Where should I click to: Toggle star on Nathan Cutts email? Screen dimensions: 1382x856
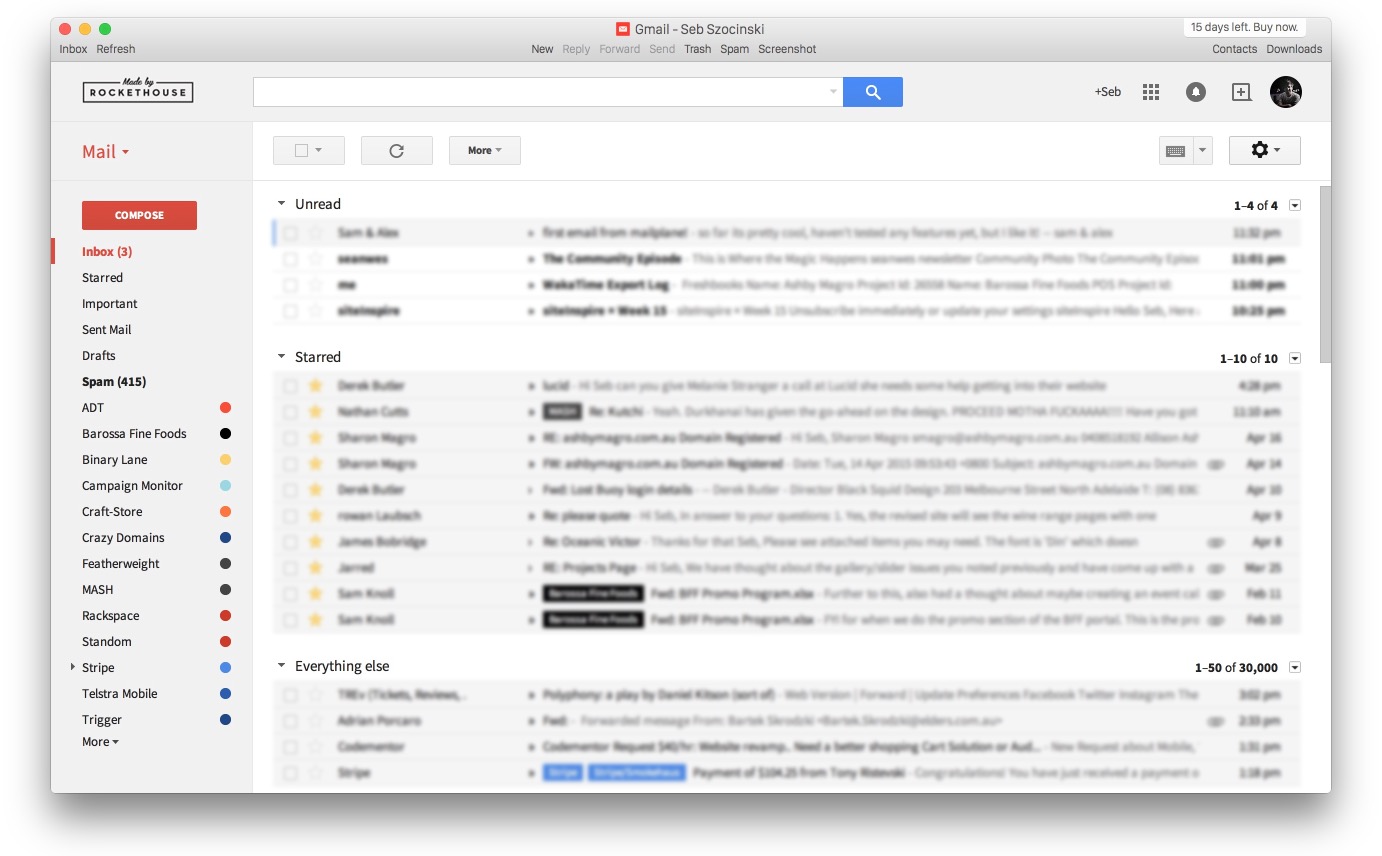pos(316,412)
